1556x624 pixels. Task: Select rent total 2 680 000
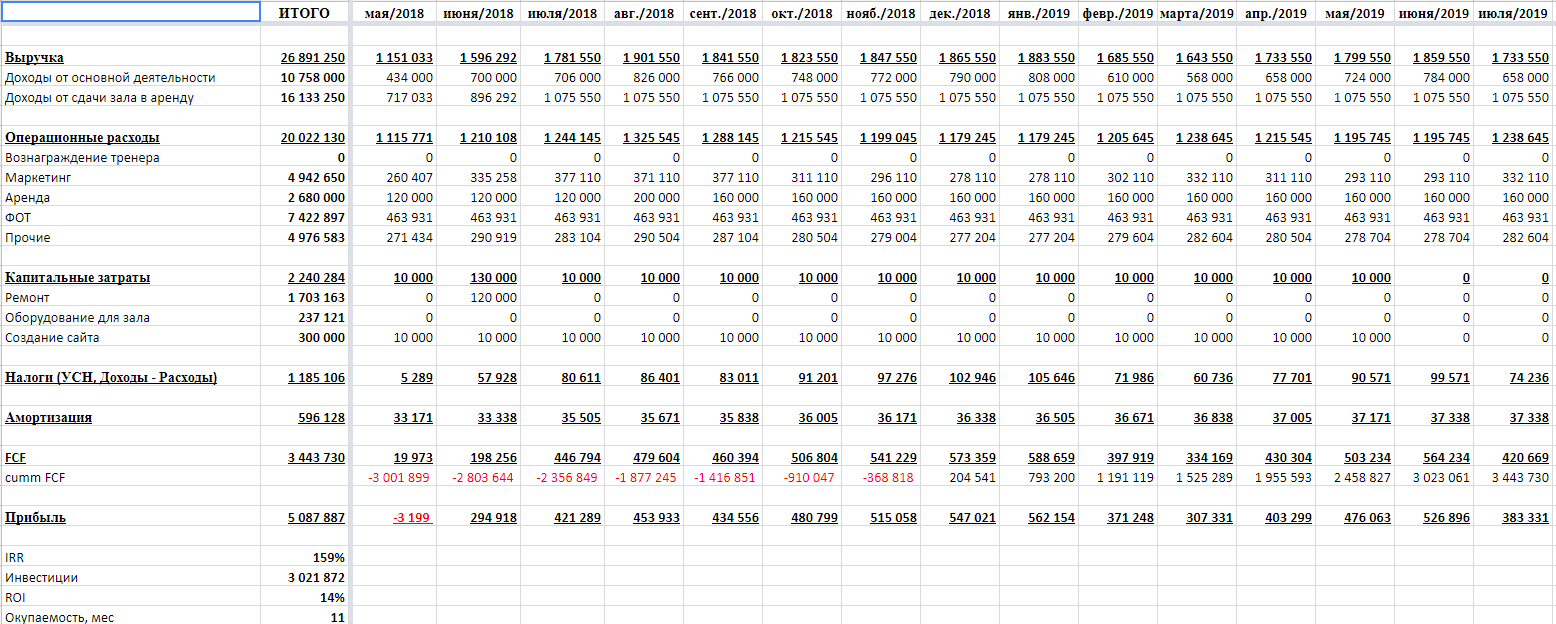coord(304,198)
